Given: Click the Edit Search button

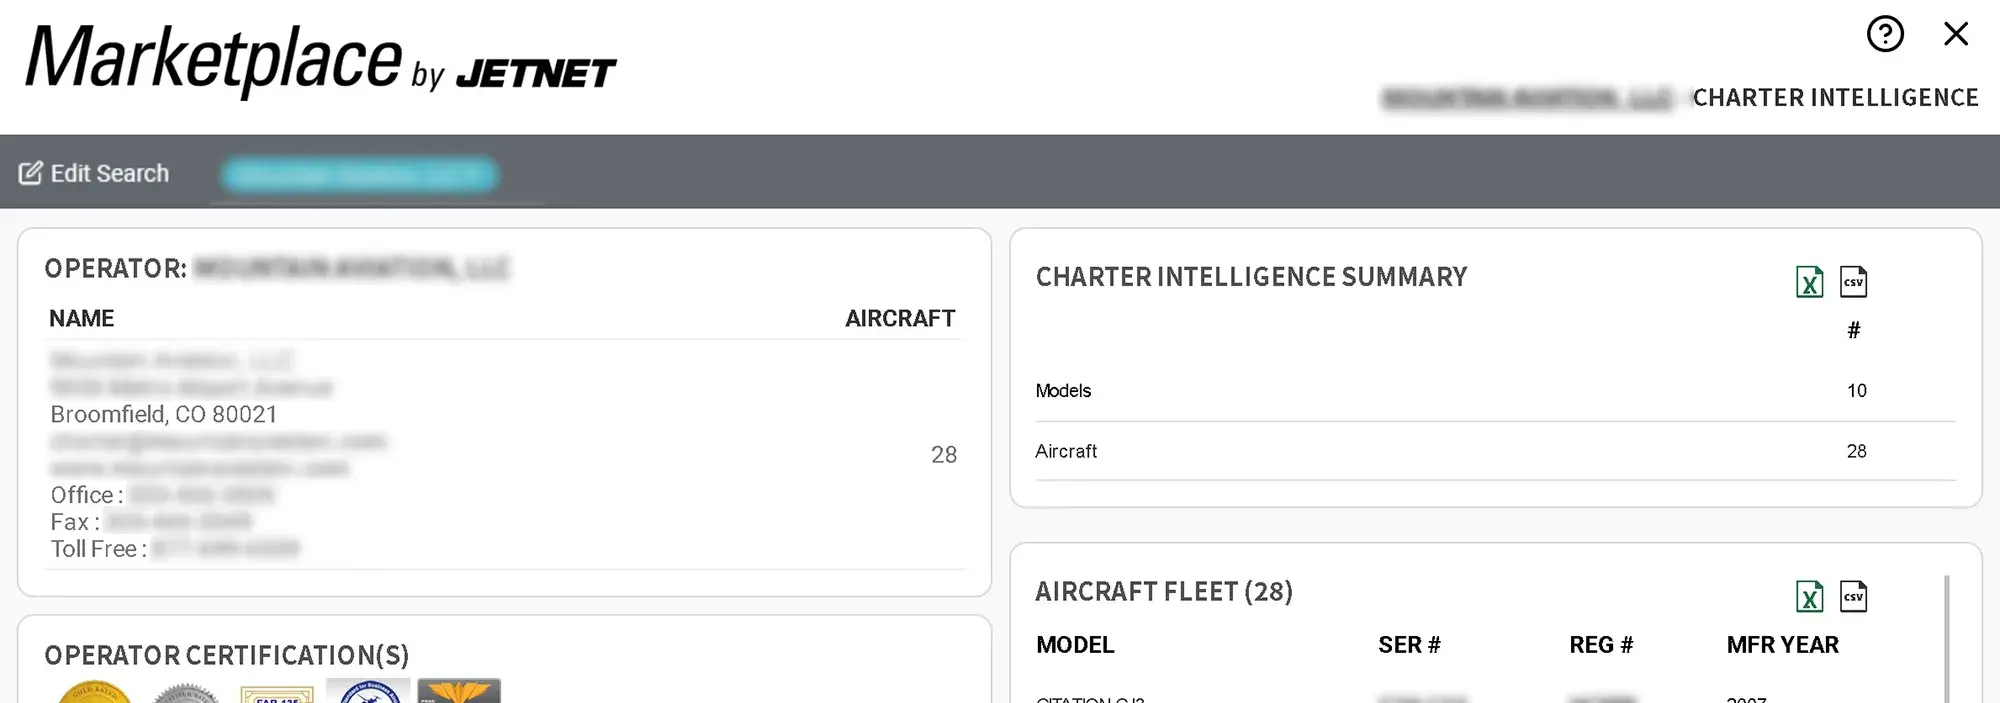Looking at the screenshot, I should (110, 172).
